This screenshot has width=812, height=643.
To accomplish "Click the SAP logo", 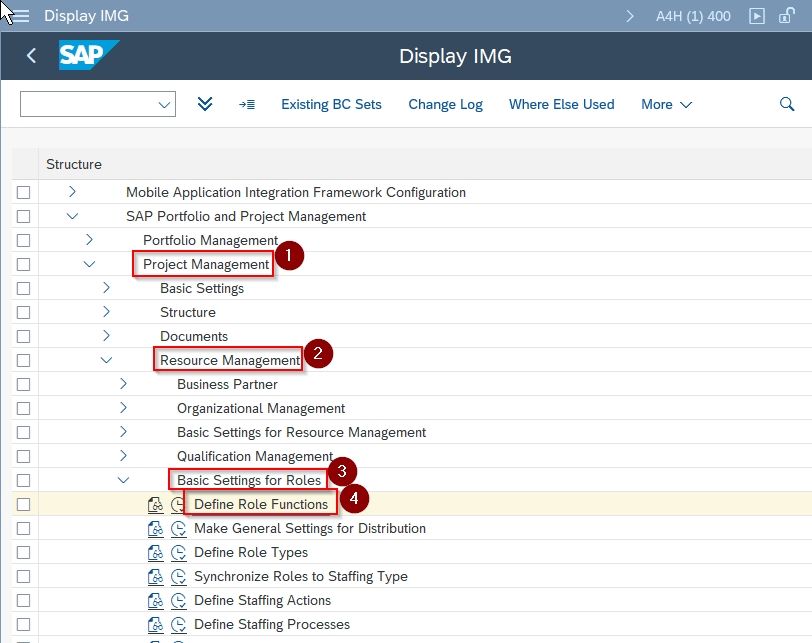I will tap(89, 55).
